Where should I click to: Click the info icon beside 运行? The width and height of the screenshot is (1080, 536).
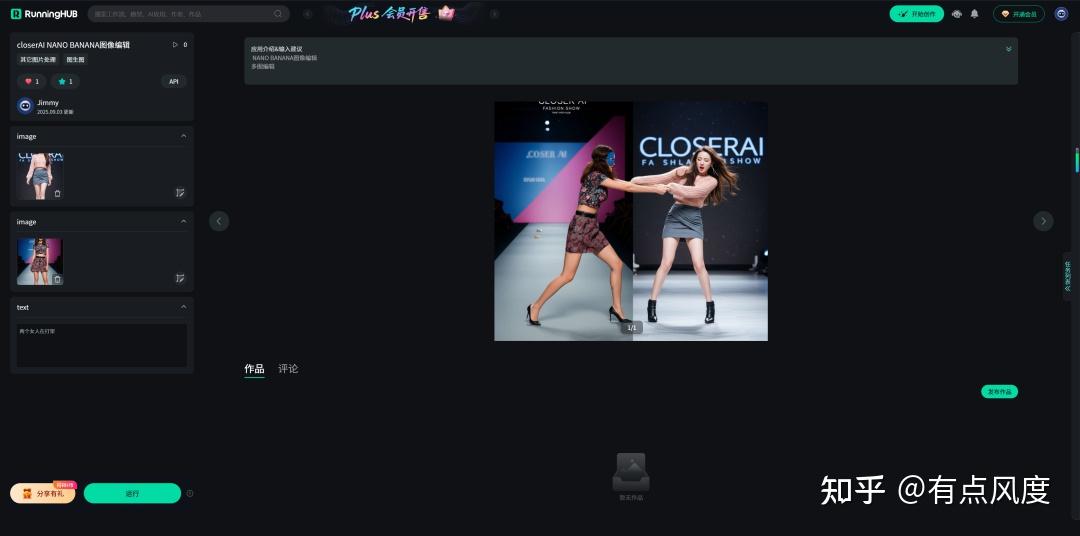(190, 493)
